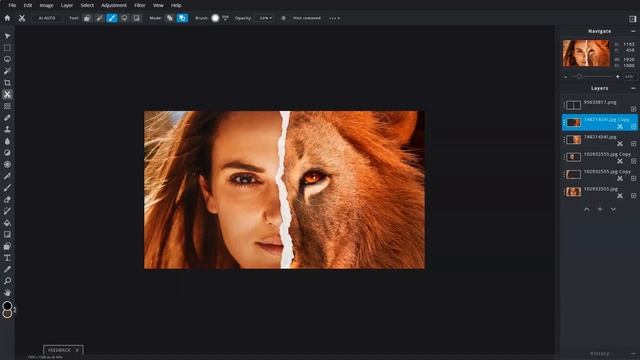Image resolution: width=640 pixels, height=360 pixels.
Task: Select the Fill paint bucket tool
Action: point(7,223)
